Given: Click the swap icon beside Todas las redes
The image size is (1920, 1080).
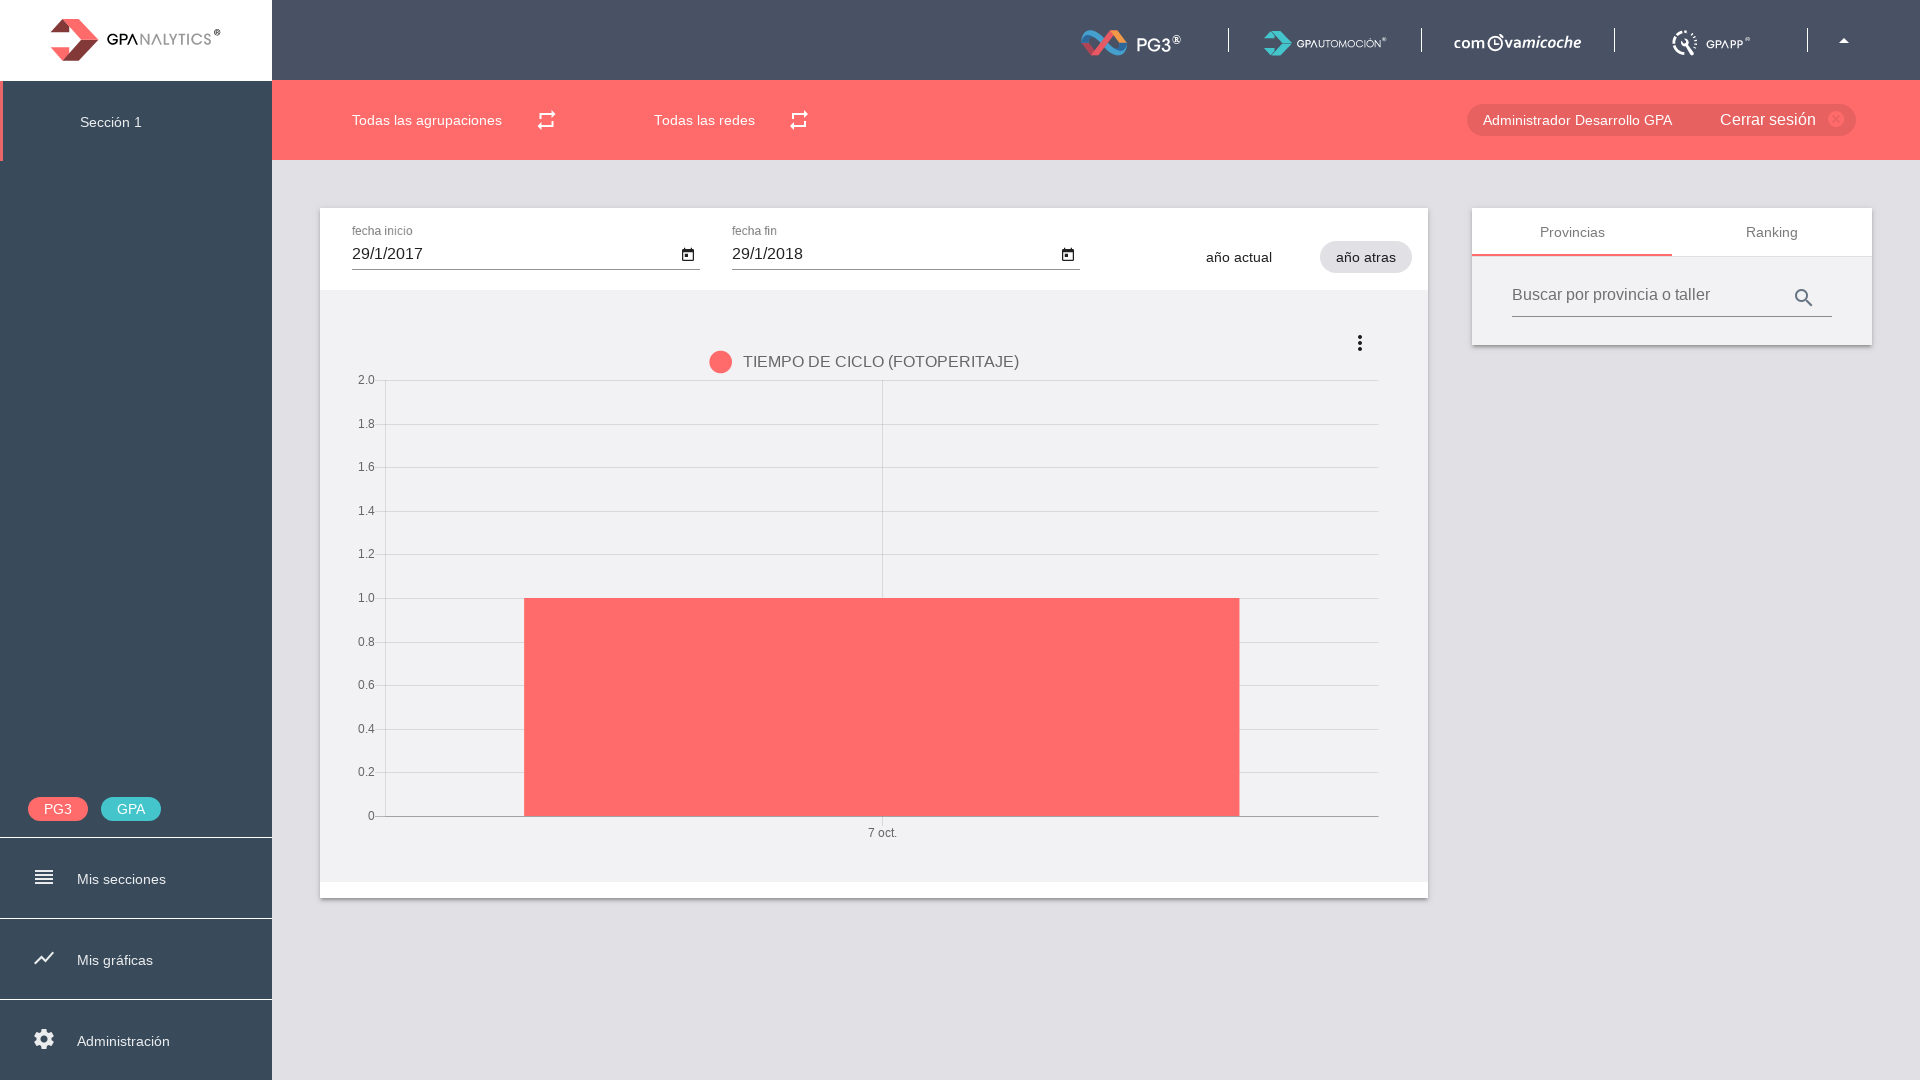Looking at the screenshot, I should (798, 120).
